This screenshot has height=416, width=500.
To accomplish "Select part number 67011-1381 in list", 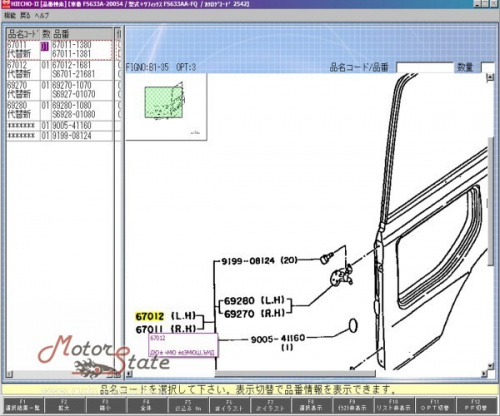I will (x=72, y=54).
